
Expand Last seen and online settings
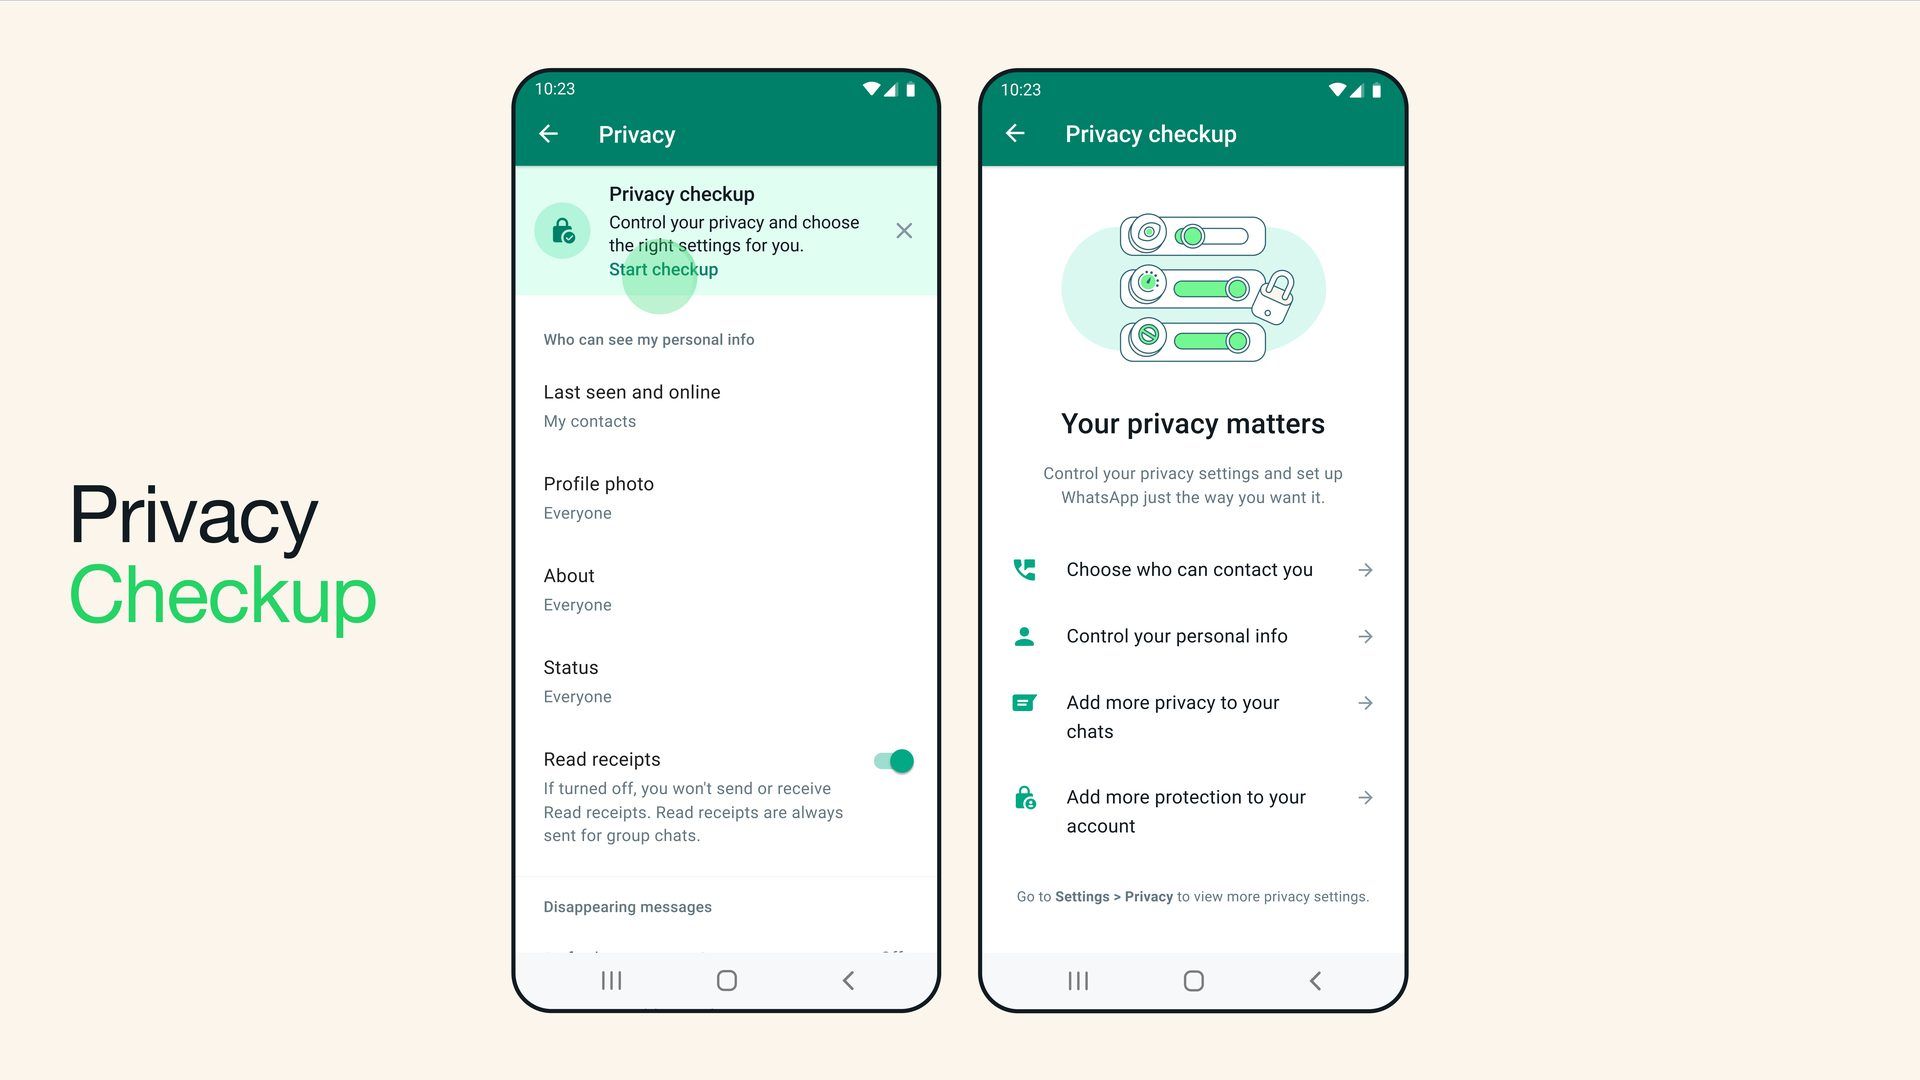click(x=724, y=405)
